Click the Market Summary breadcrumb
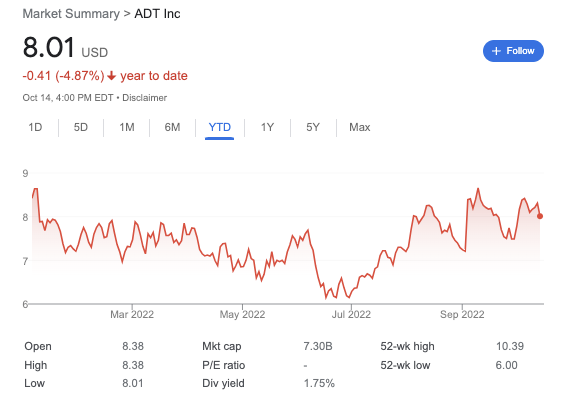 (x=71, y=14)
